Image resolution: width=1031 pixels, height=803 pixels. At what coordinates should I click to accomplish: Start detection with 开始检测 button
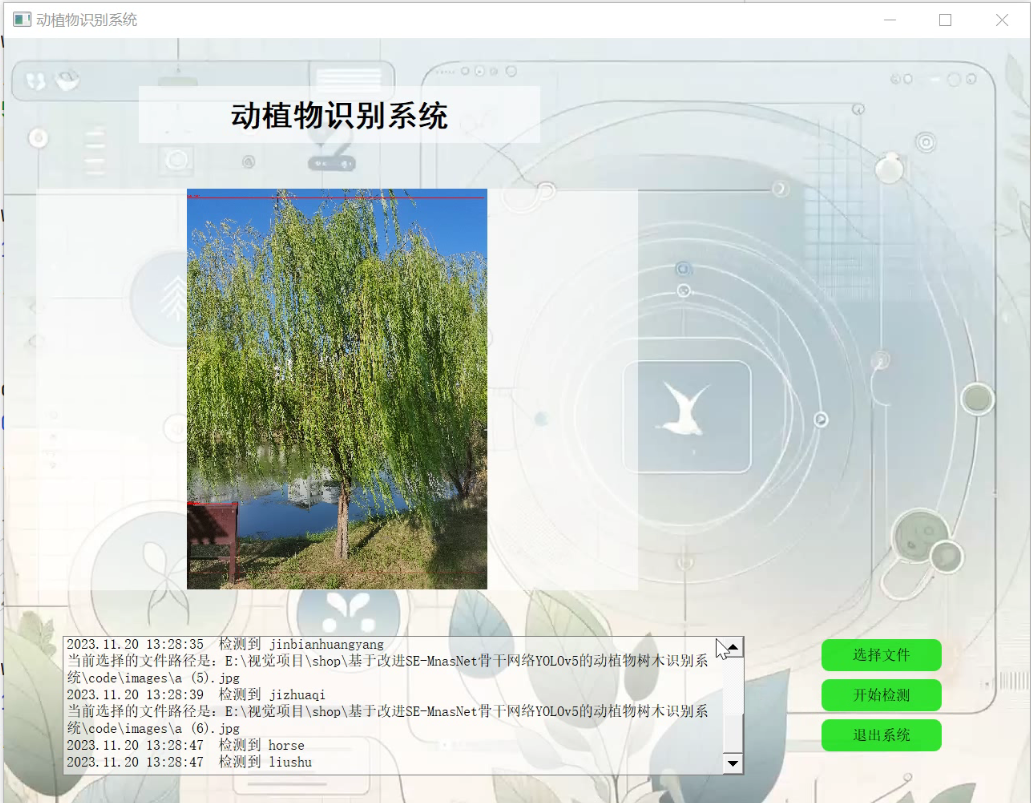pos(881,695)
